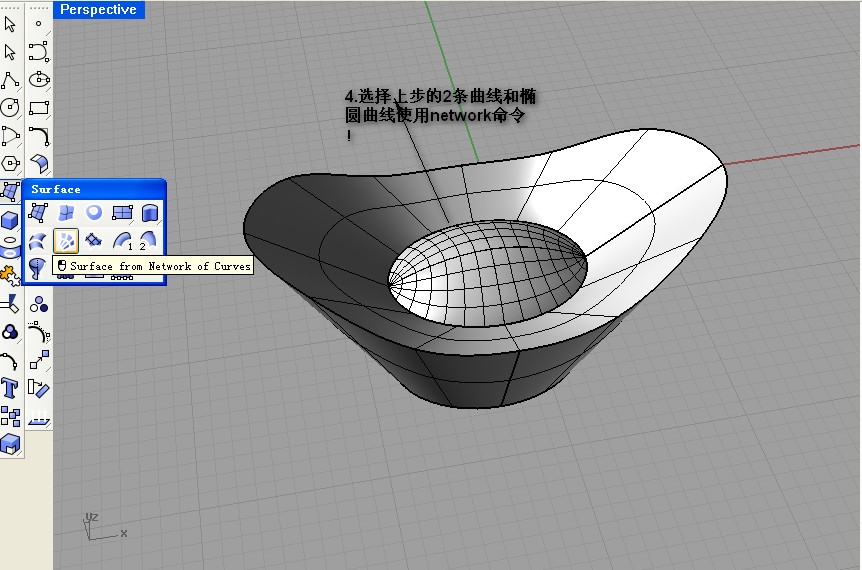862x570 pixels.
Task: Select the Sweep 1 Rail tool
Action: (122, 241)
